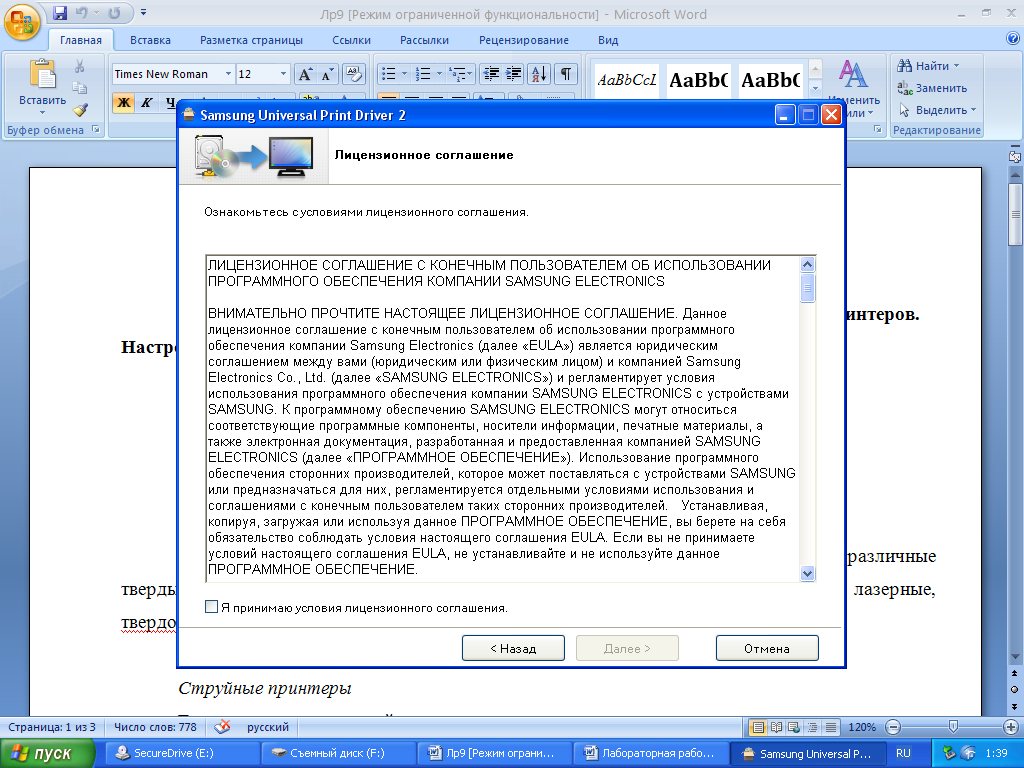Open the Вид ribbon tab
The width and height of the screenshot is (1024, 768).
pyautogui.click(x=608, y=40)
